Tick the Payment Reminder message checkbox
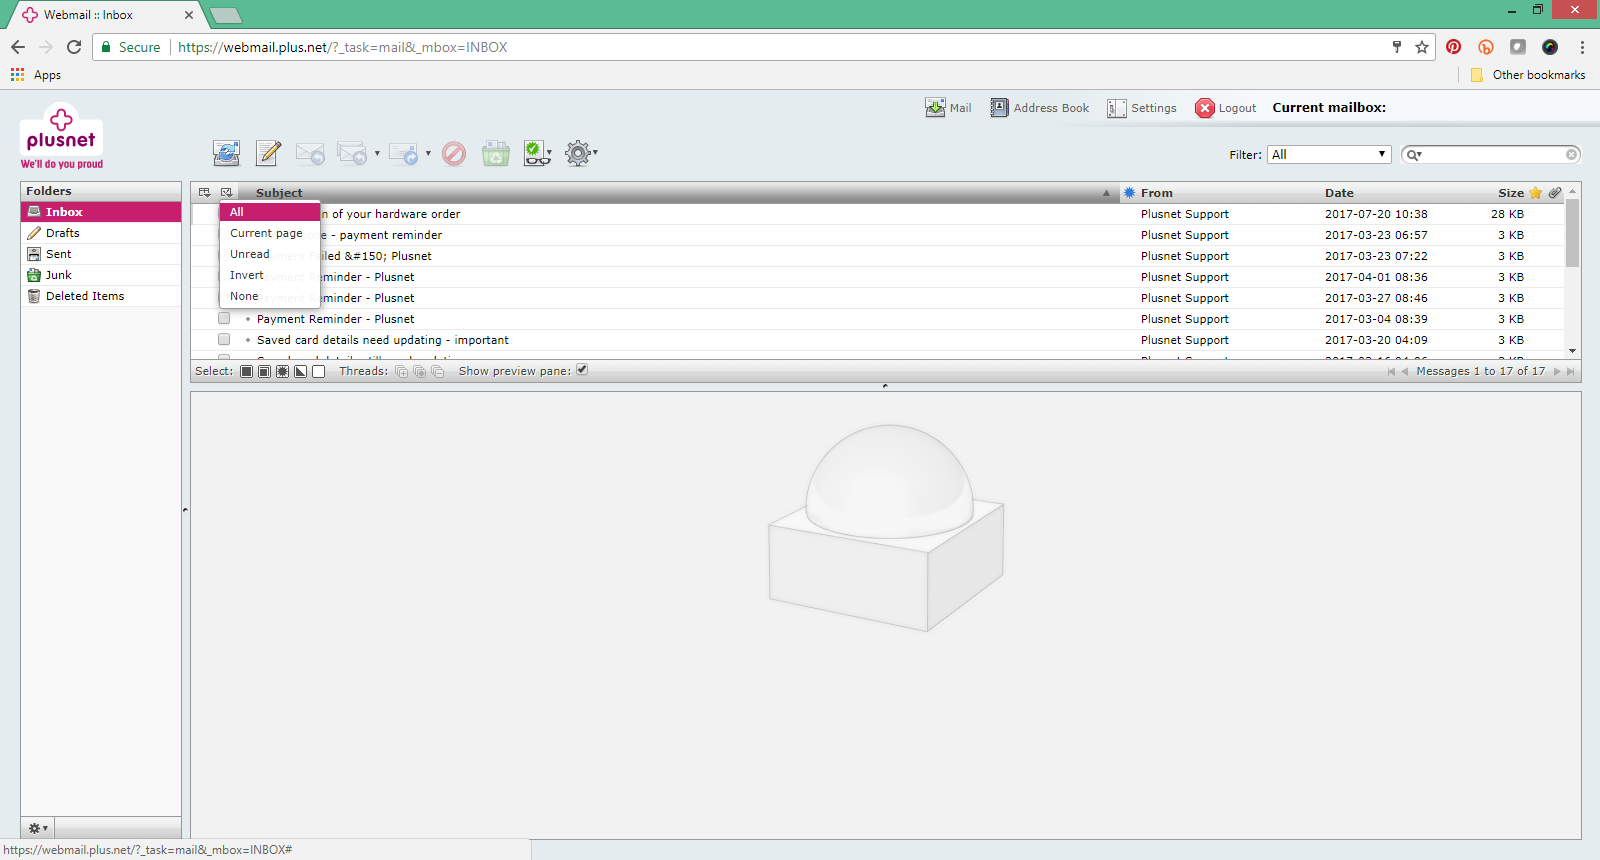1600x860 pixels. pyautogui.click(x=224, y=319)
